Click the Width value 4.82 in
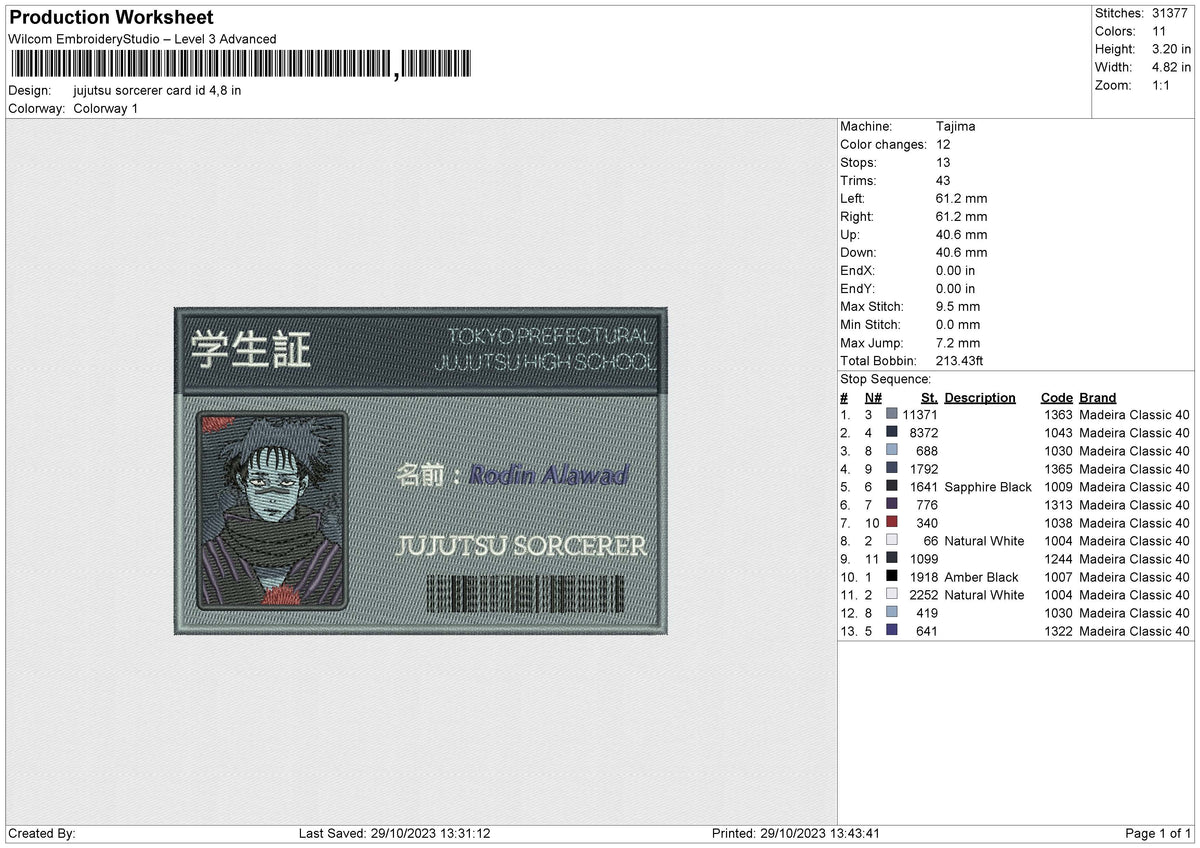The image size is (1200, 848). click(x=1172, y=68)
